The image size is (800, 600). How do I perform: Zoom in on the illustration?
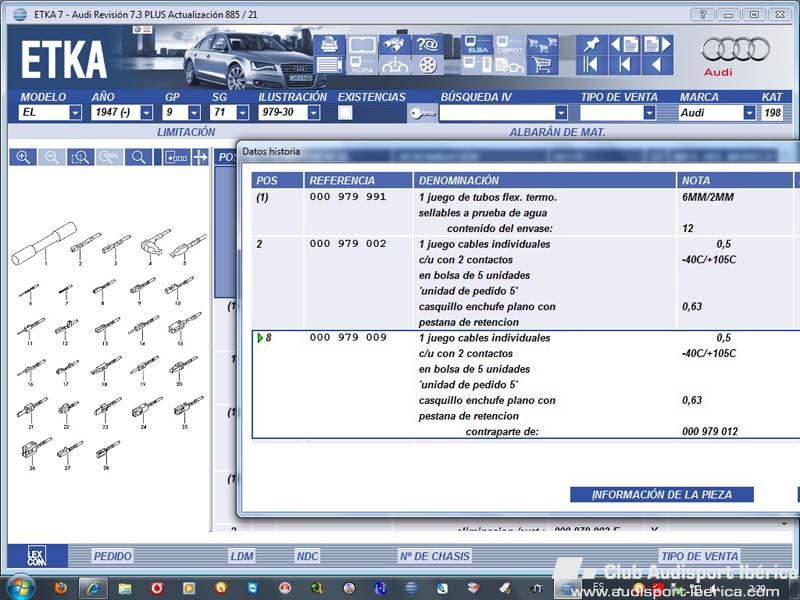pos(23,157)
